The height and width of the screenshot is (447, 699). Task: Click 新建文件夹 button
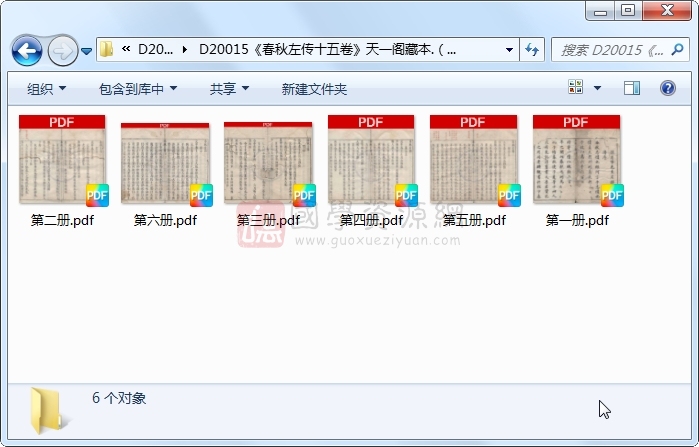point(314,89)
